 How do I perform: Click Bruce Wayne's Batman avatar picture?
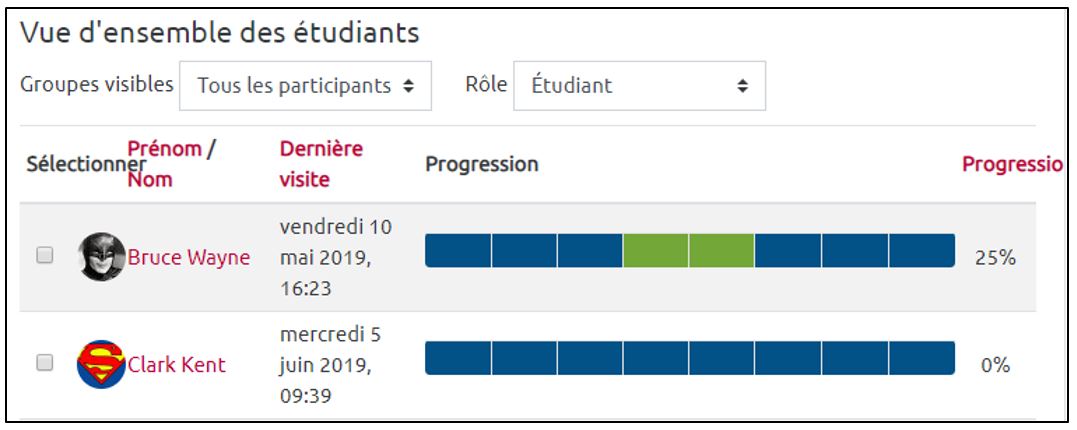[102, 257]
